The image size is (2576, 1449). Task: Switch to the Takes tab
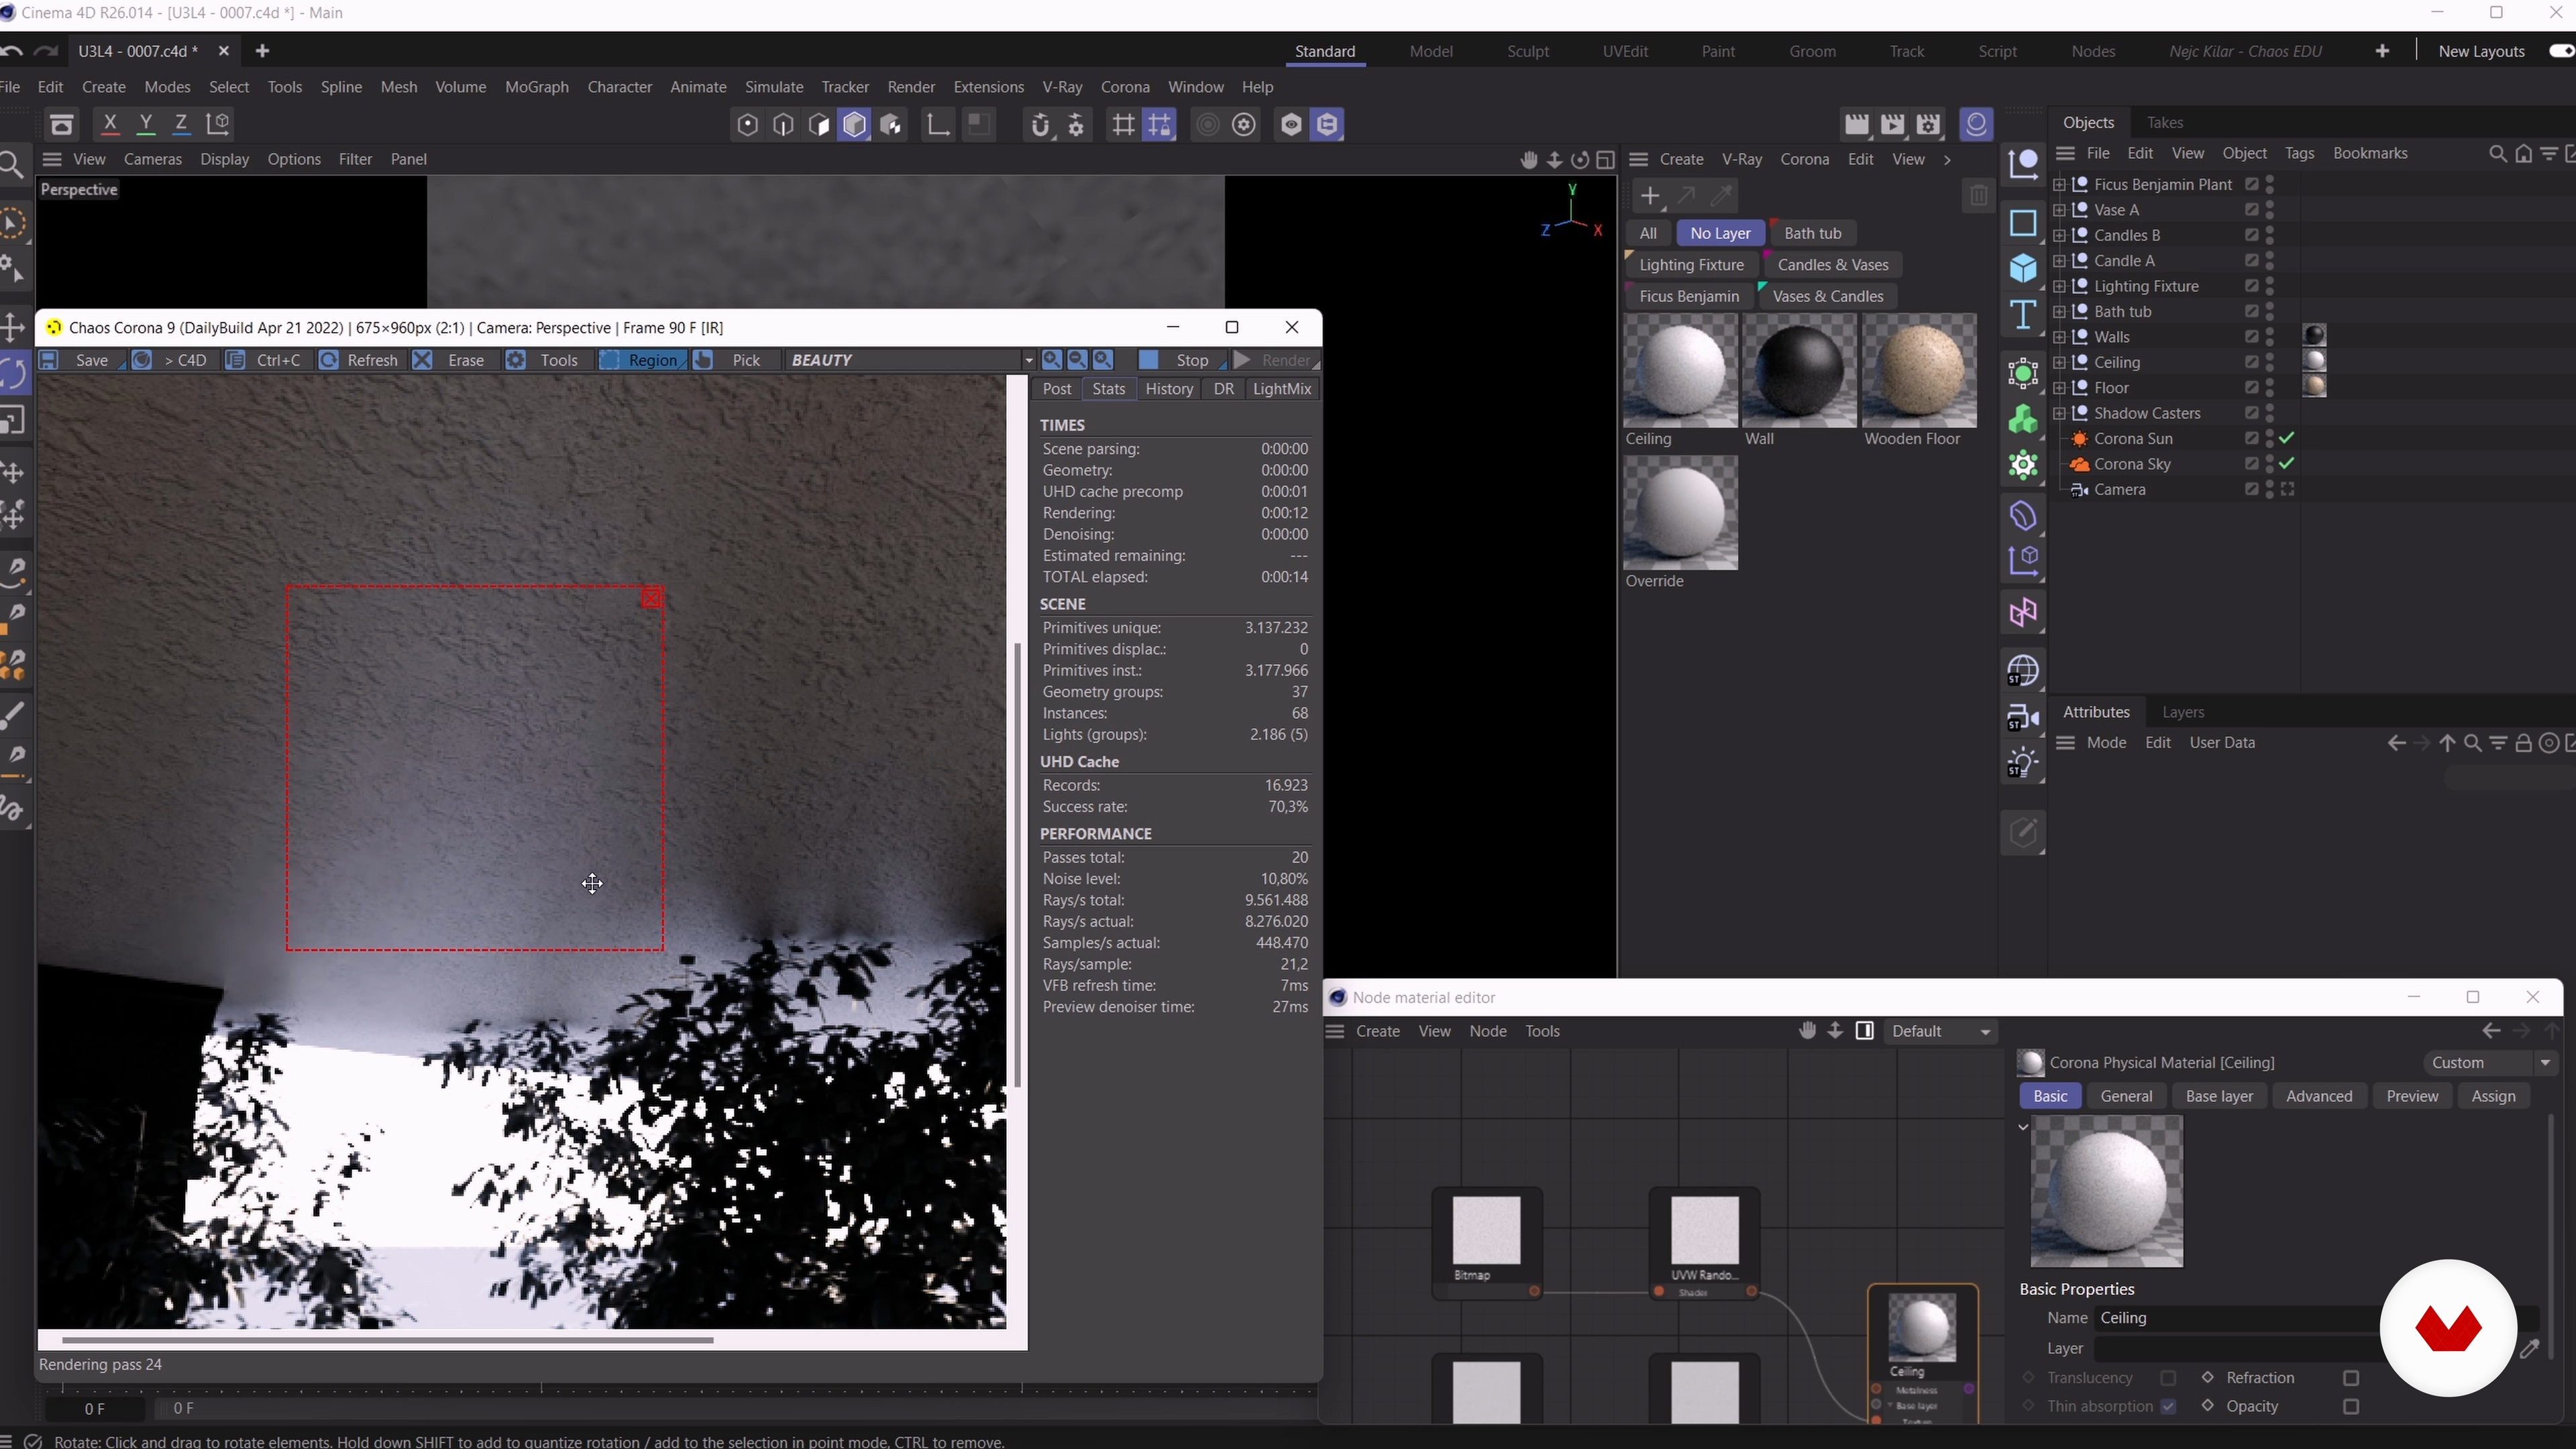[x=2165, y=123]
